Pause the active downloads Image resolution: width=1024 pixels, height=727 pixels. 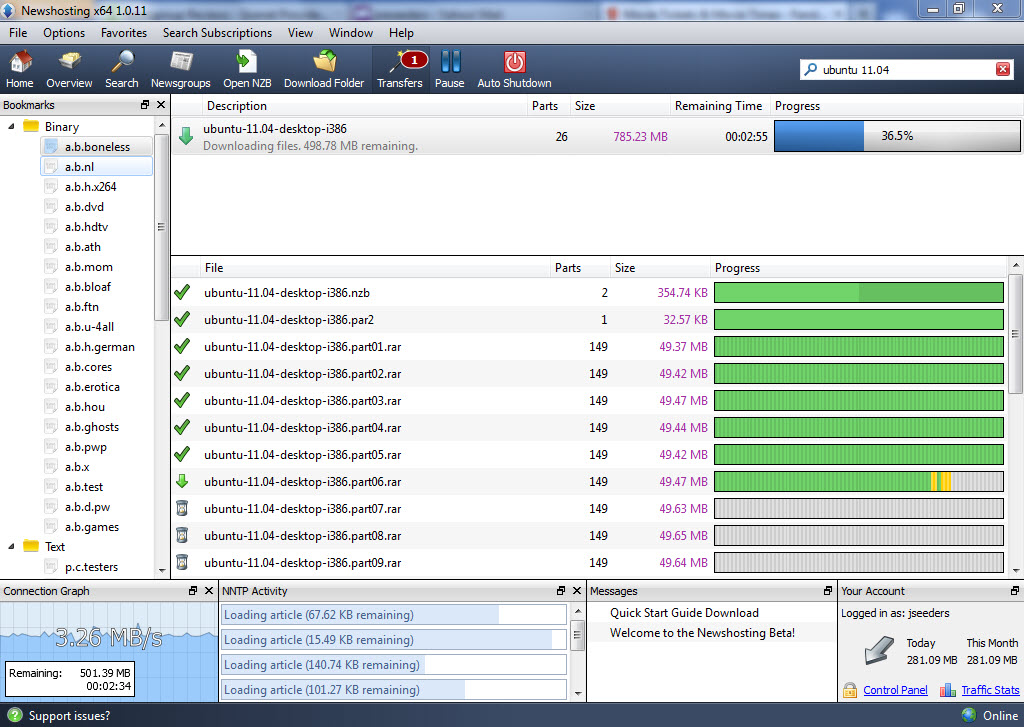(449, 69)
